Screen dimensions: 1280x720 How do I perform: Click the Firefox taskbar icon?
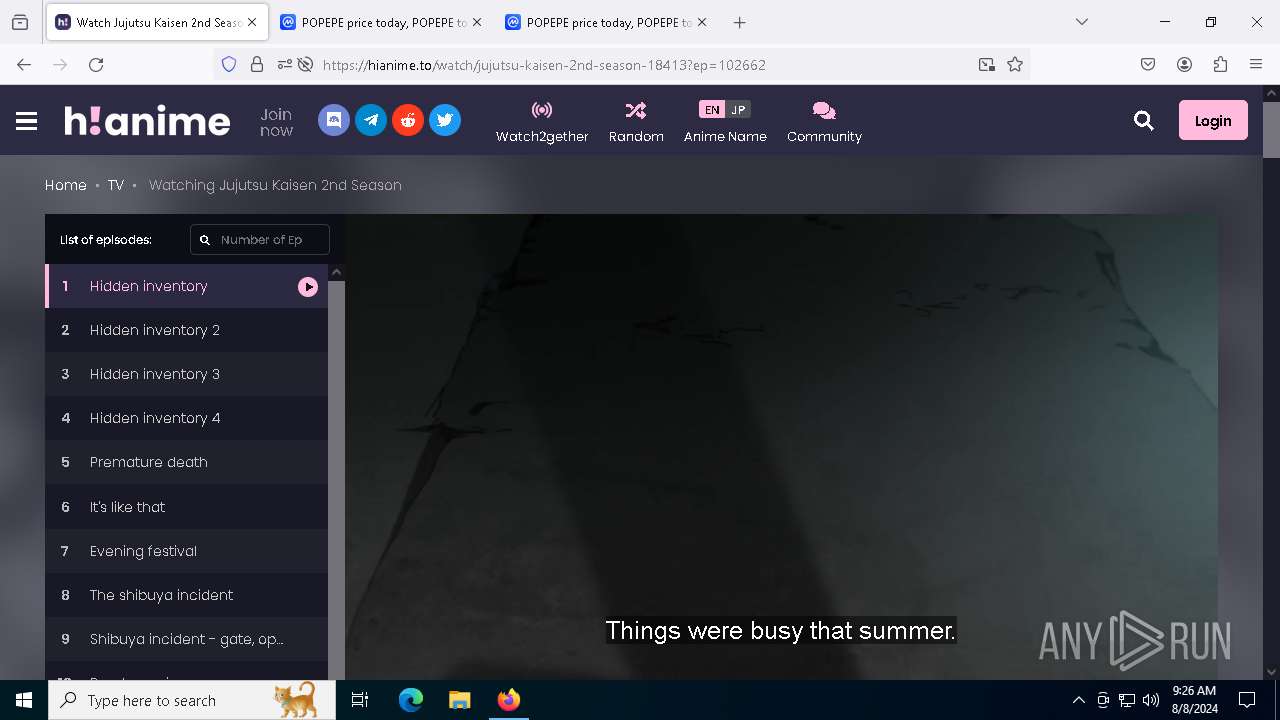[508, 700]
